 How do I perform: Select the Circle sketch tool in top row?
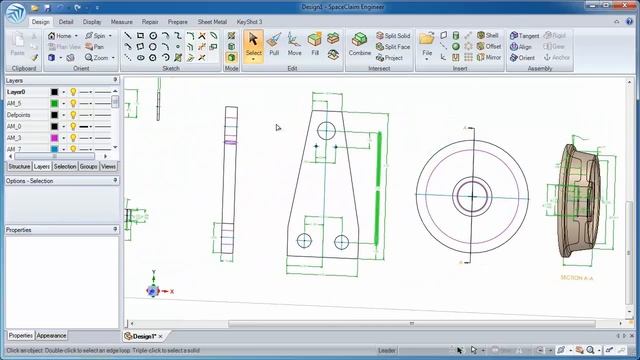click(153, 36)
